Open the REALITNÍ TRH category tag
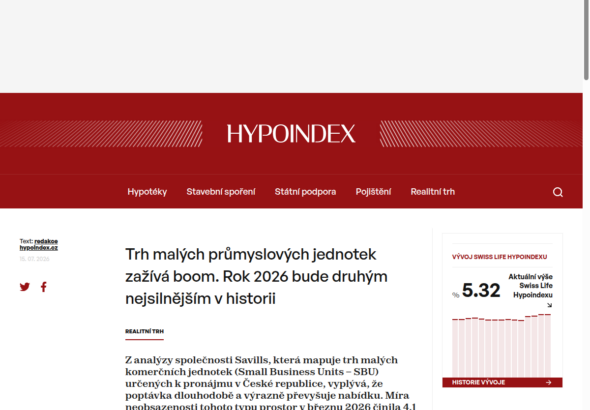The height and width of the screenshot is (410, 590). click(144, 331)
